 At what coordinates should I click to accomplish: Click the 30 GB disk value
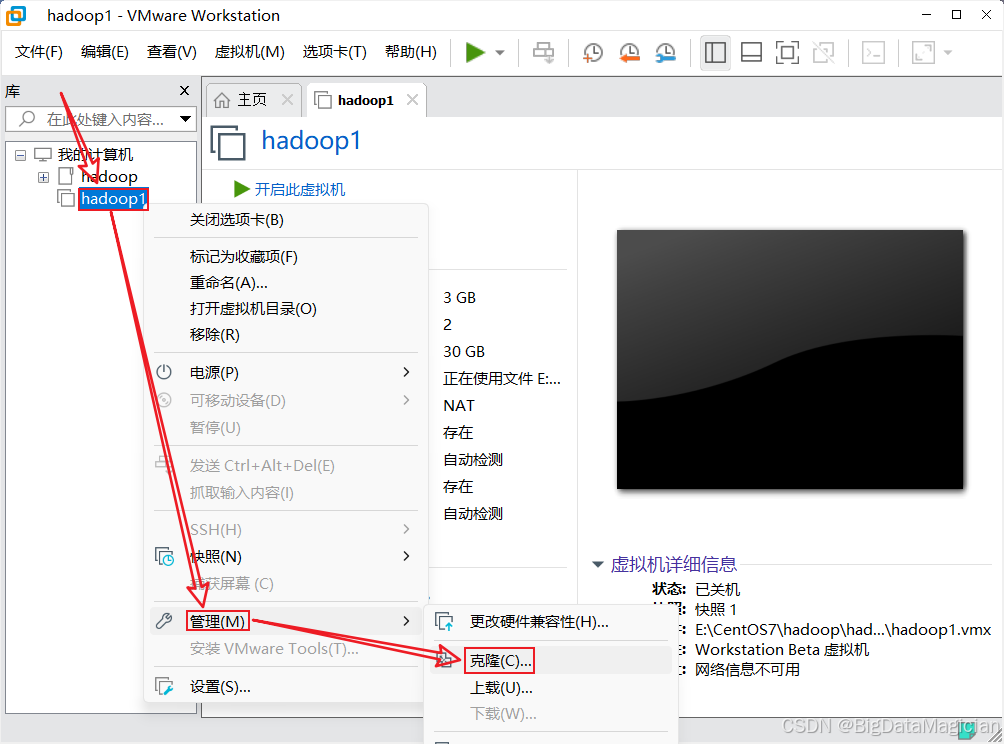point(464,352)
